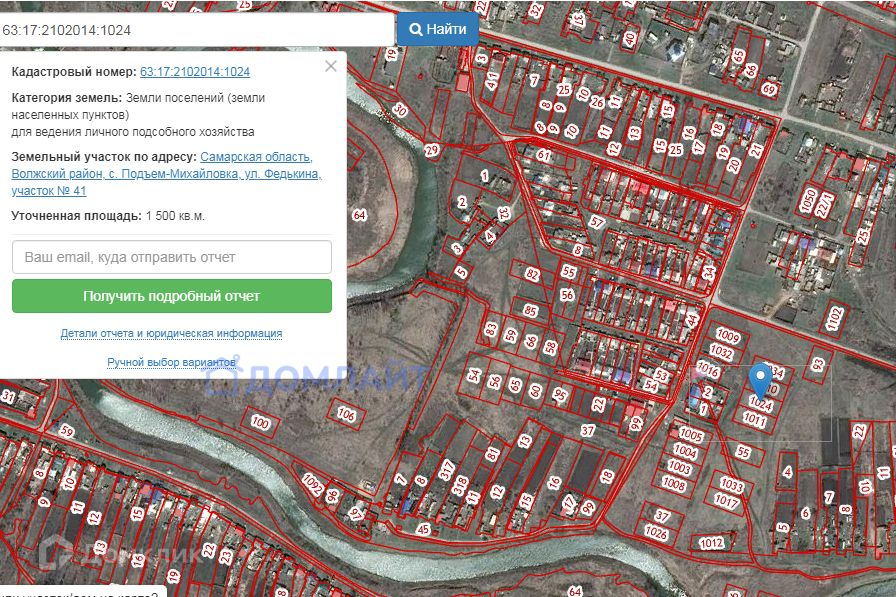Select parcel labeled 1024 on map
896x597 pixels.
[x=761, y=403]
